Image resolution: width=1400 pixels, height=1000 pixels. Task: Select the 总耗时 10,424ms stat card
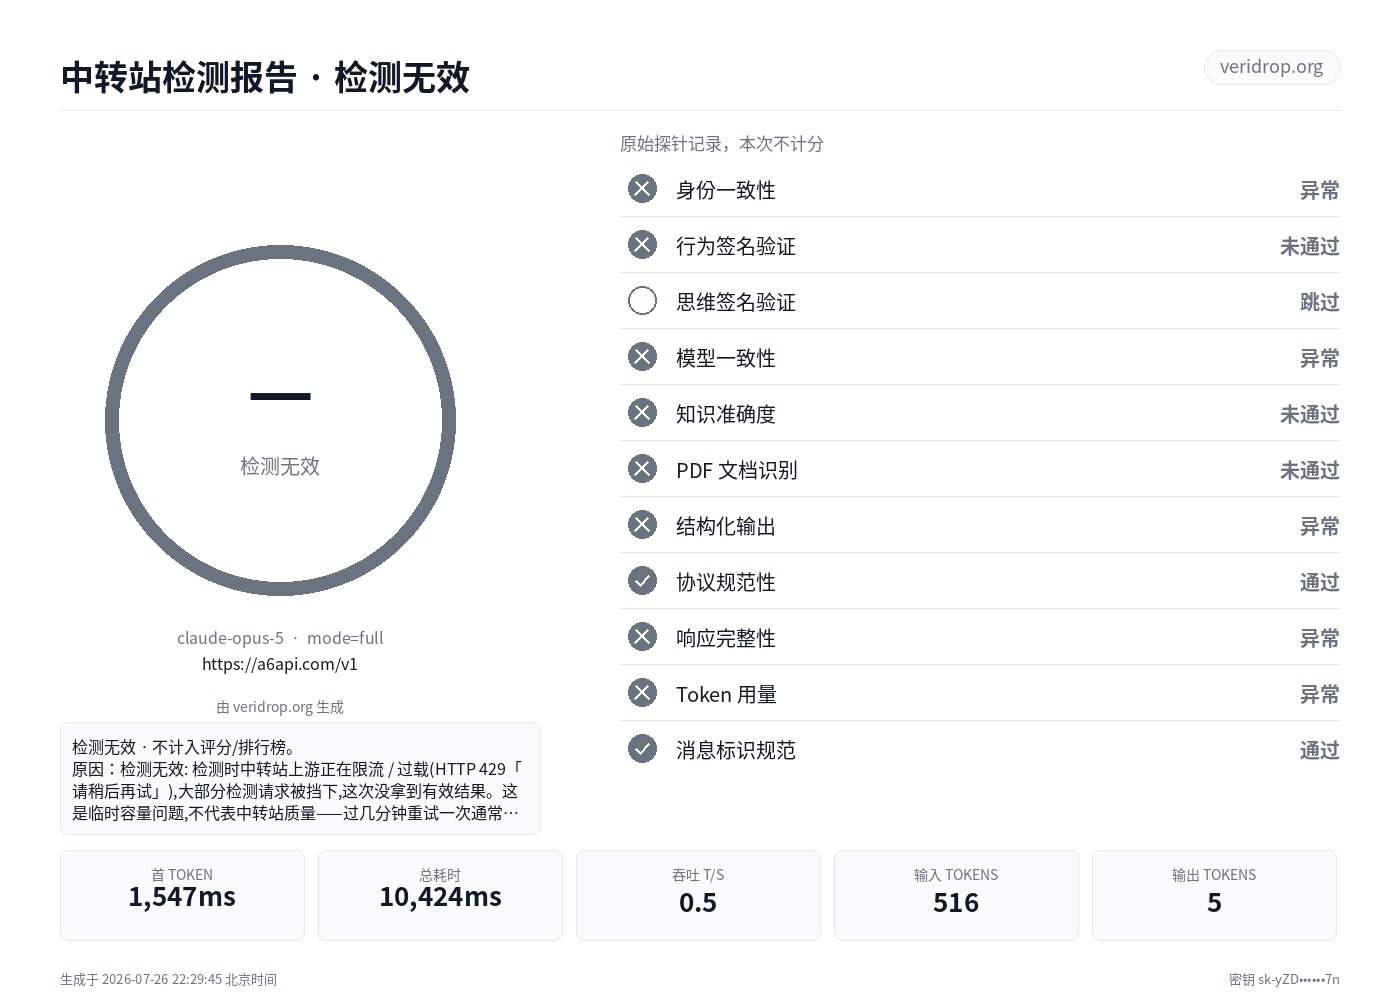click(440, 895)
